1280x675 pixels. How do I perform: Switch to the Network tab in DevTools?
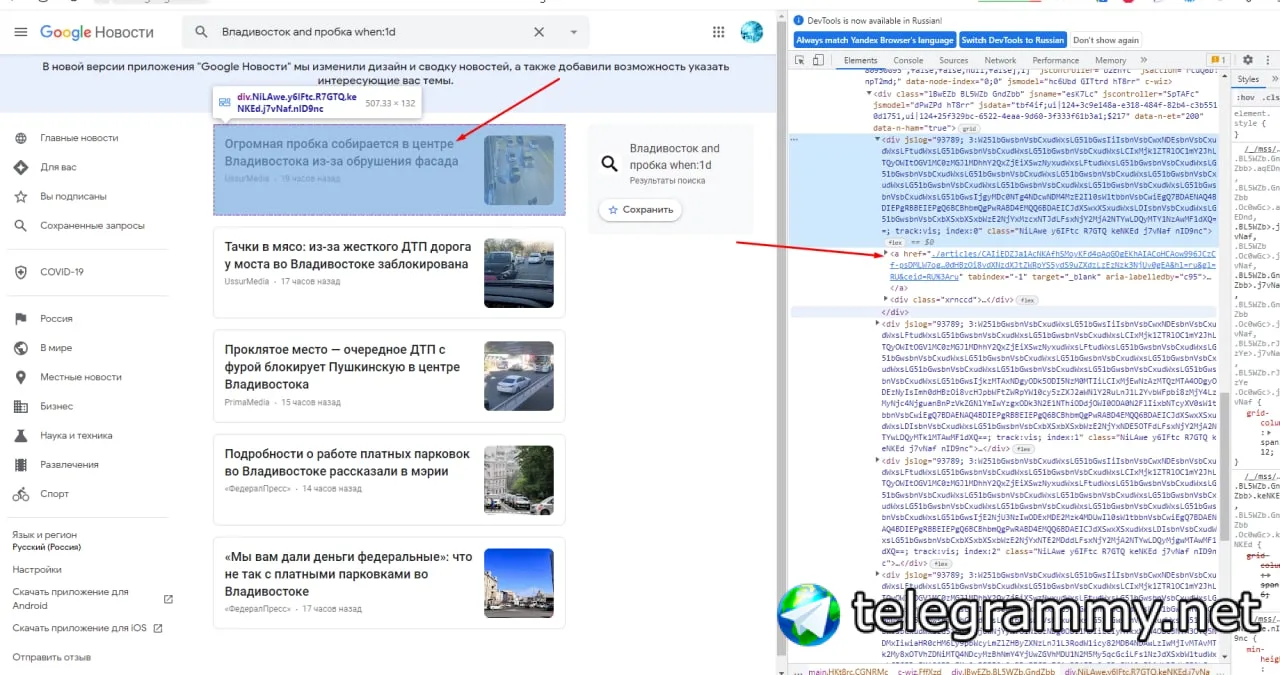[x=1000, y=60]
